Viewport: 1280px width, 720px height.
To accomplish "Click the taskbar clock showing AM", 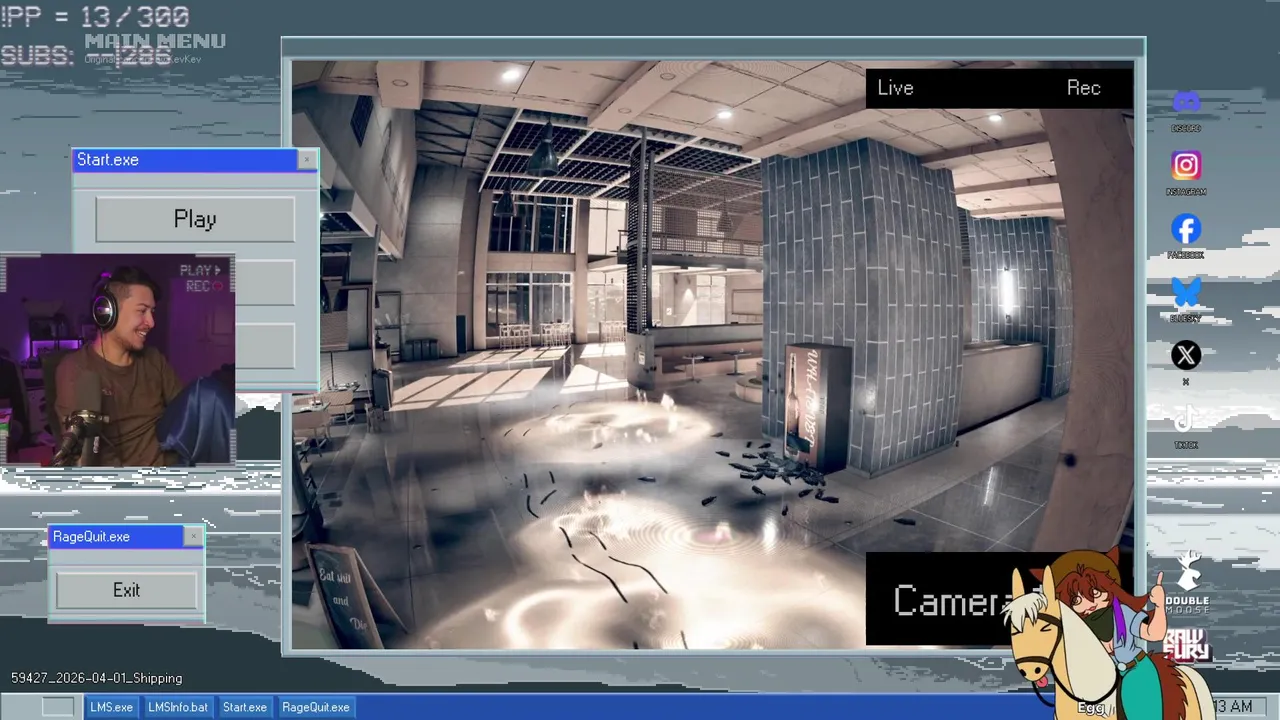I will click(x=1233, y=707).
